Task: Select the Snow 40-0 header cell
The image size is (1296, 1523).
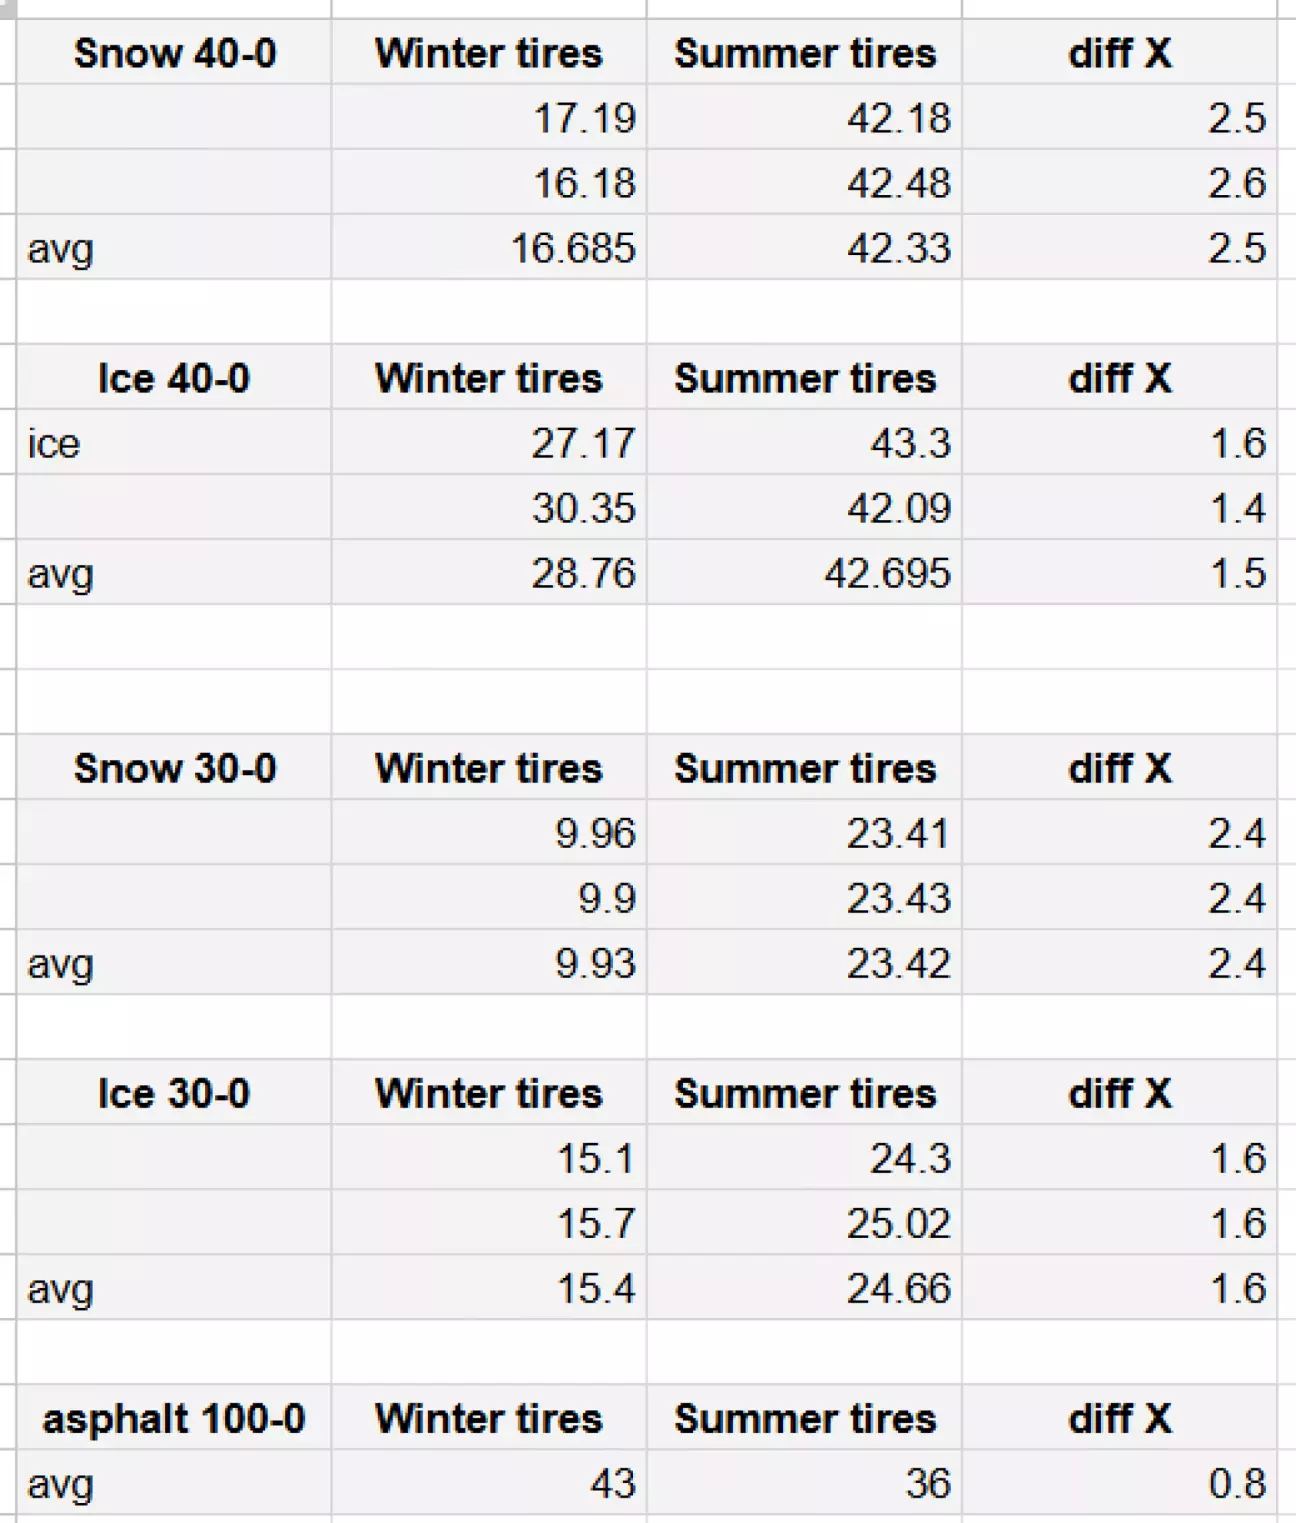Action: click(x=174, y=53)
